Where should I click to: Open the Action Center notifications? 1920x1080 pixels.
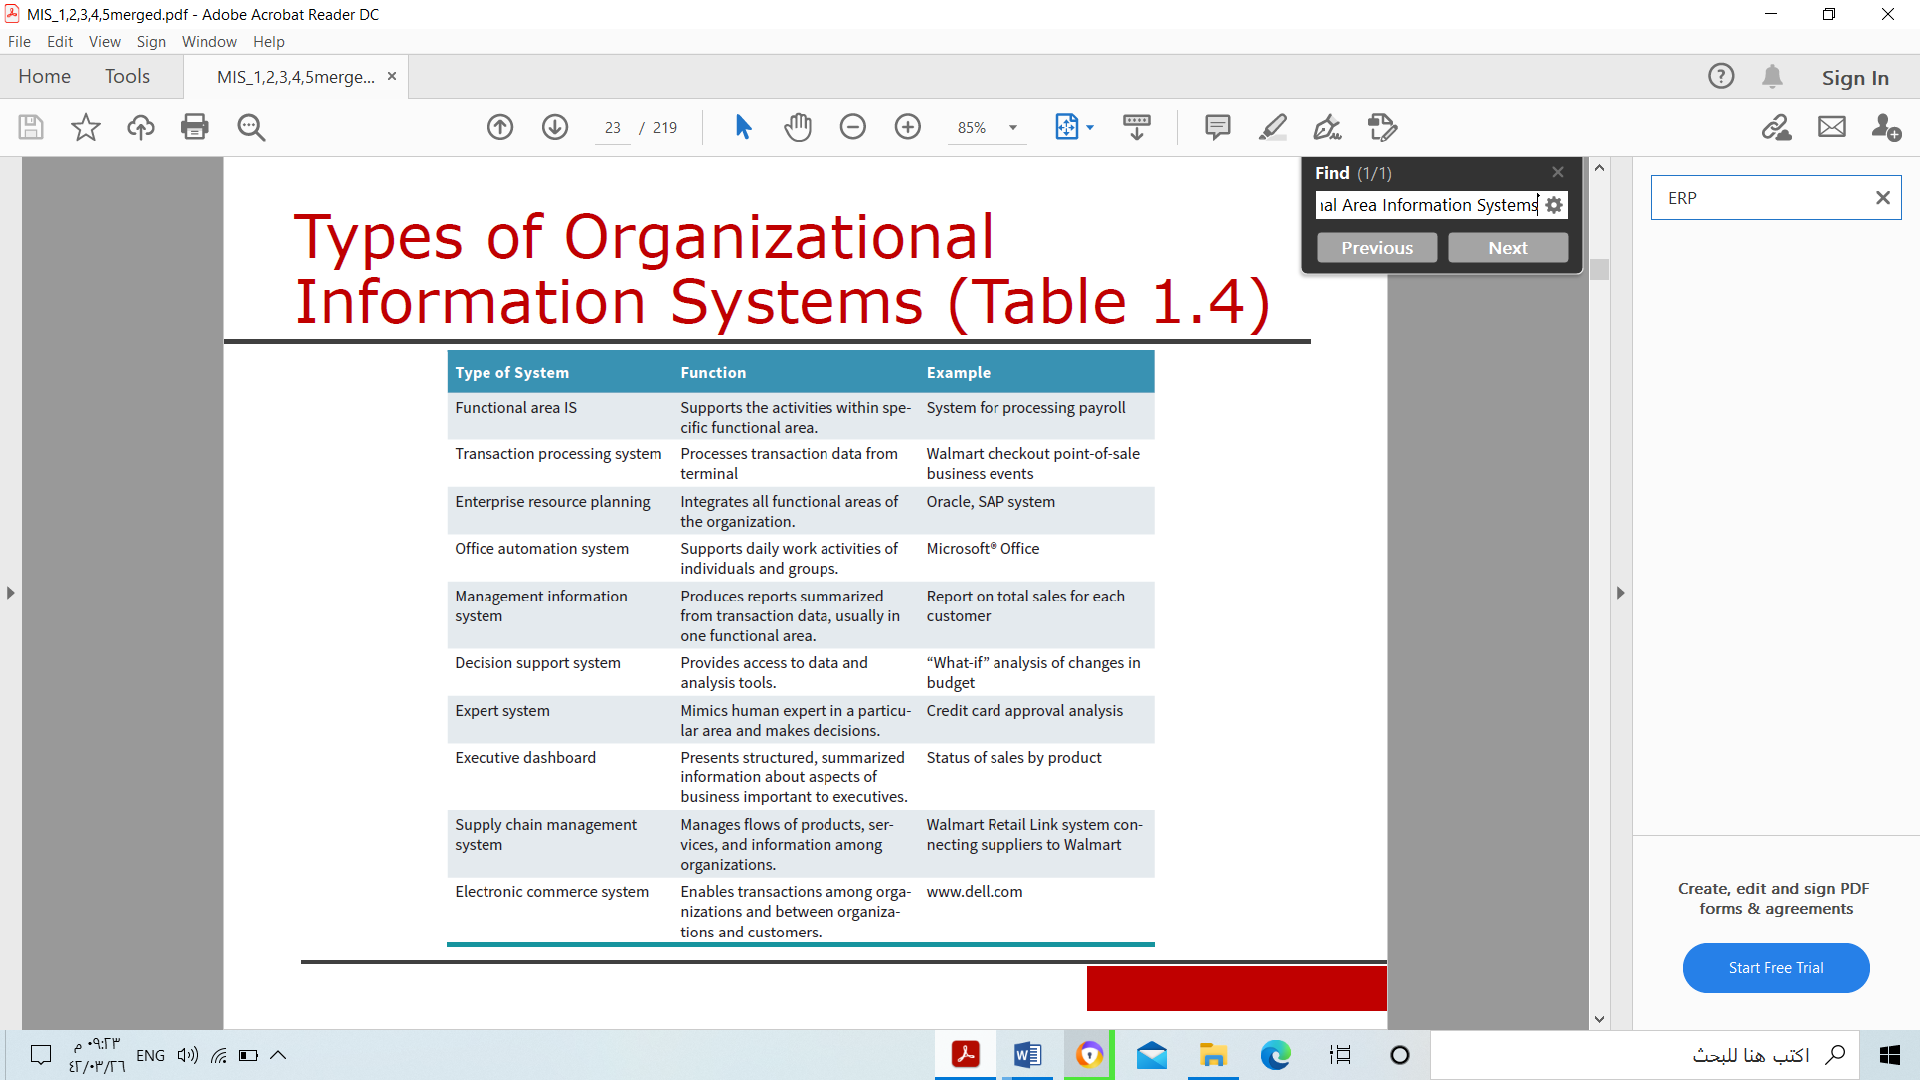click(x=41, y=1055)
